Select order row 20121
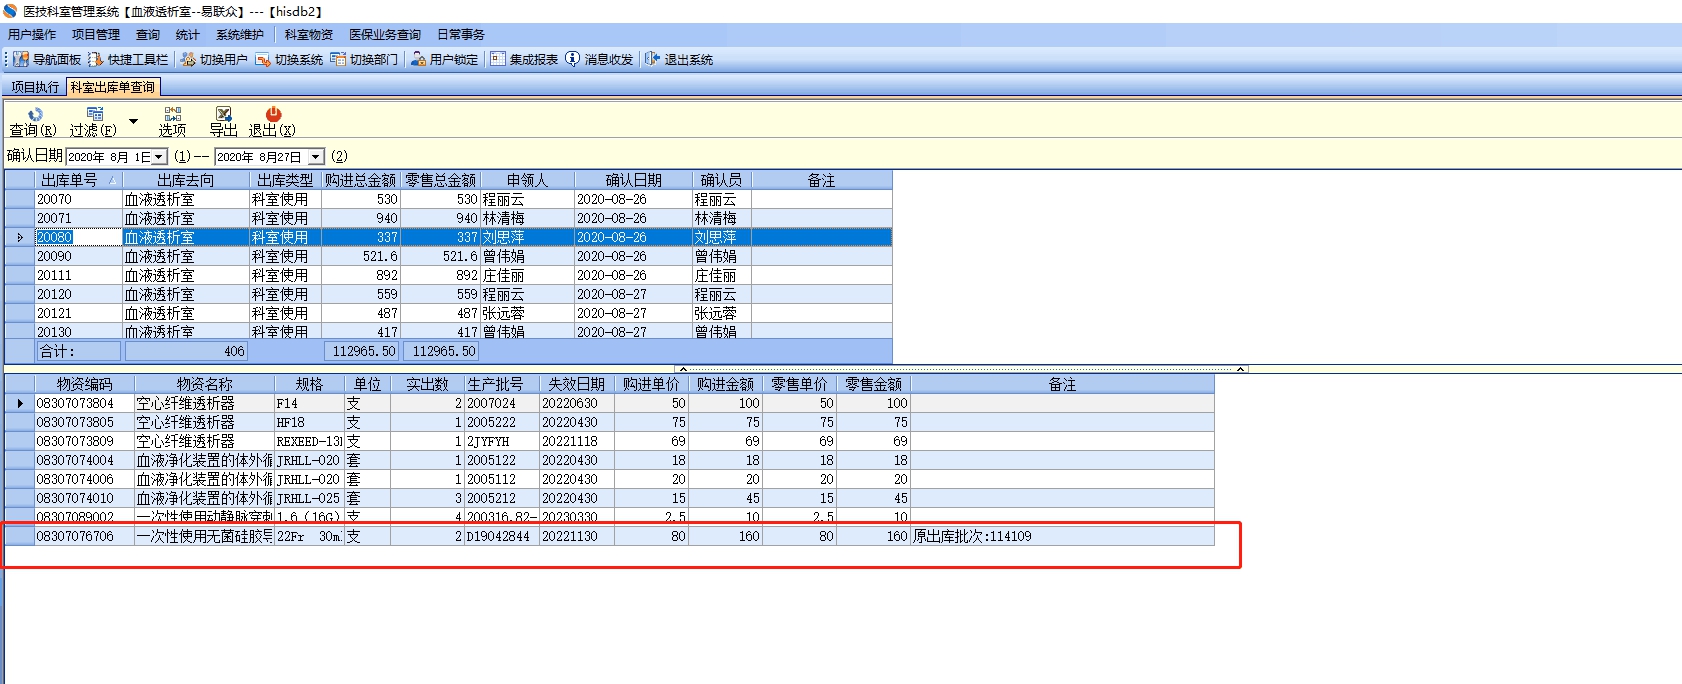This screenshot has height=684, width=1682. [x=448, y=313]
